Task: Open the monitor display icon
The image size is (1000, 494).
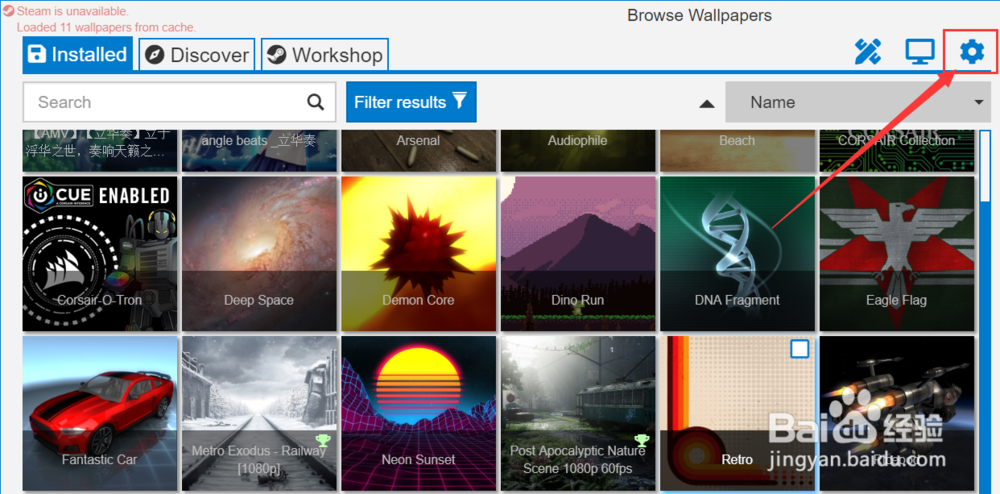Action: point(920,52)
